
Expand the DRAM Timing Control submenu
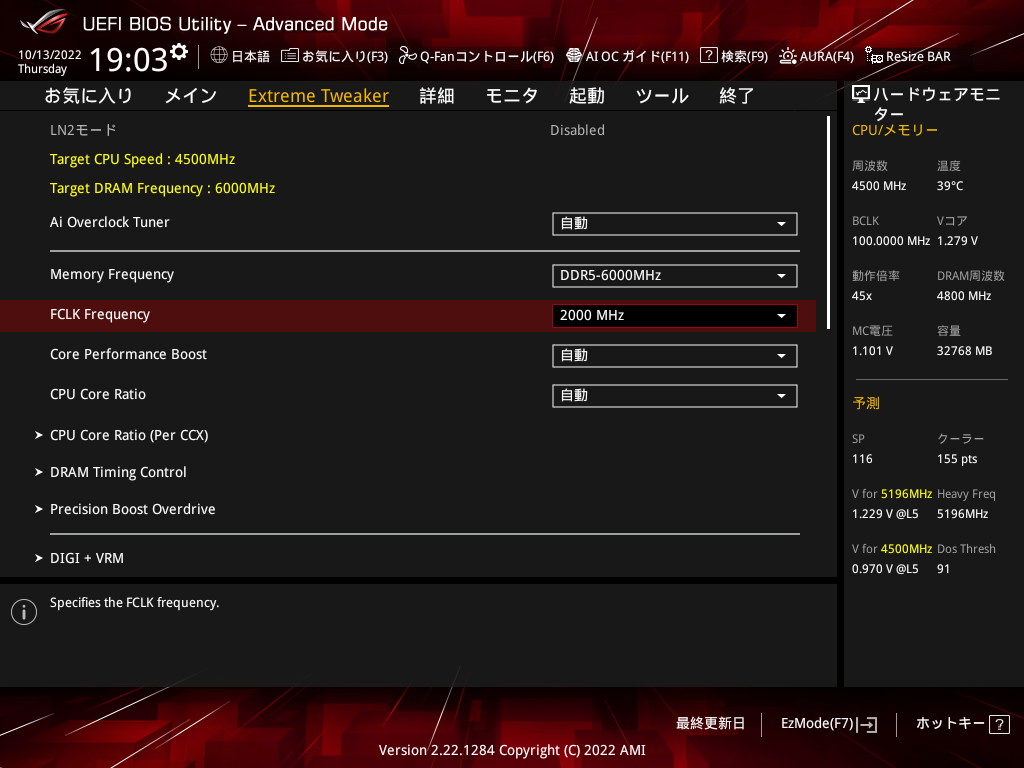pos(118,472)
